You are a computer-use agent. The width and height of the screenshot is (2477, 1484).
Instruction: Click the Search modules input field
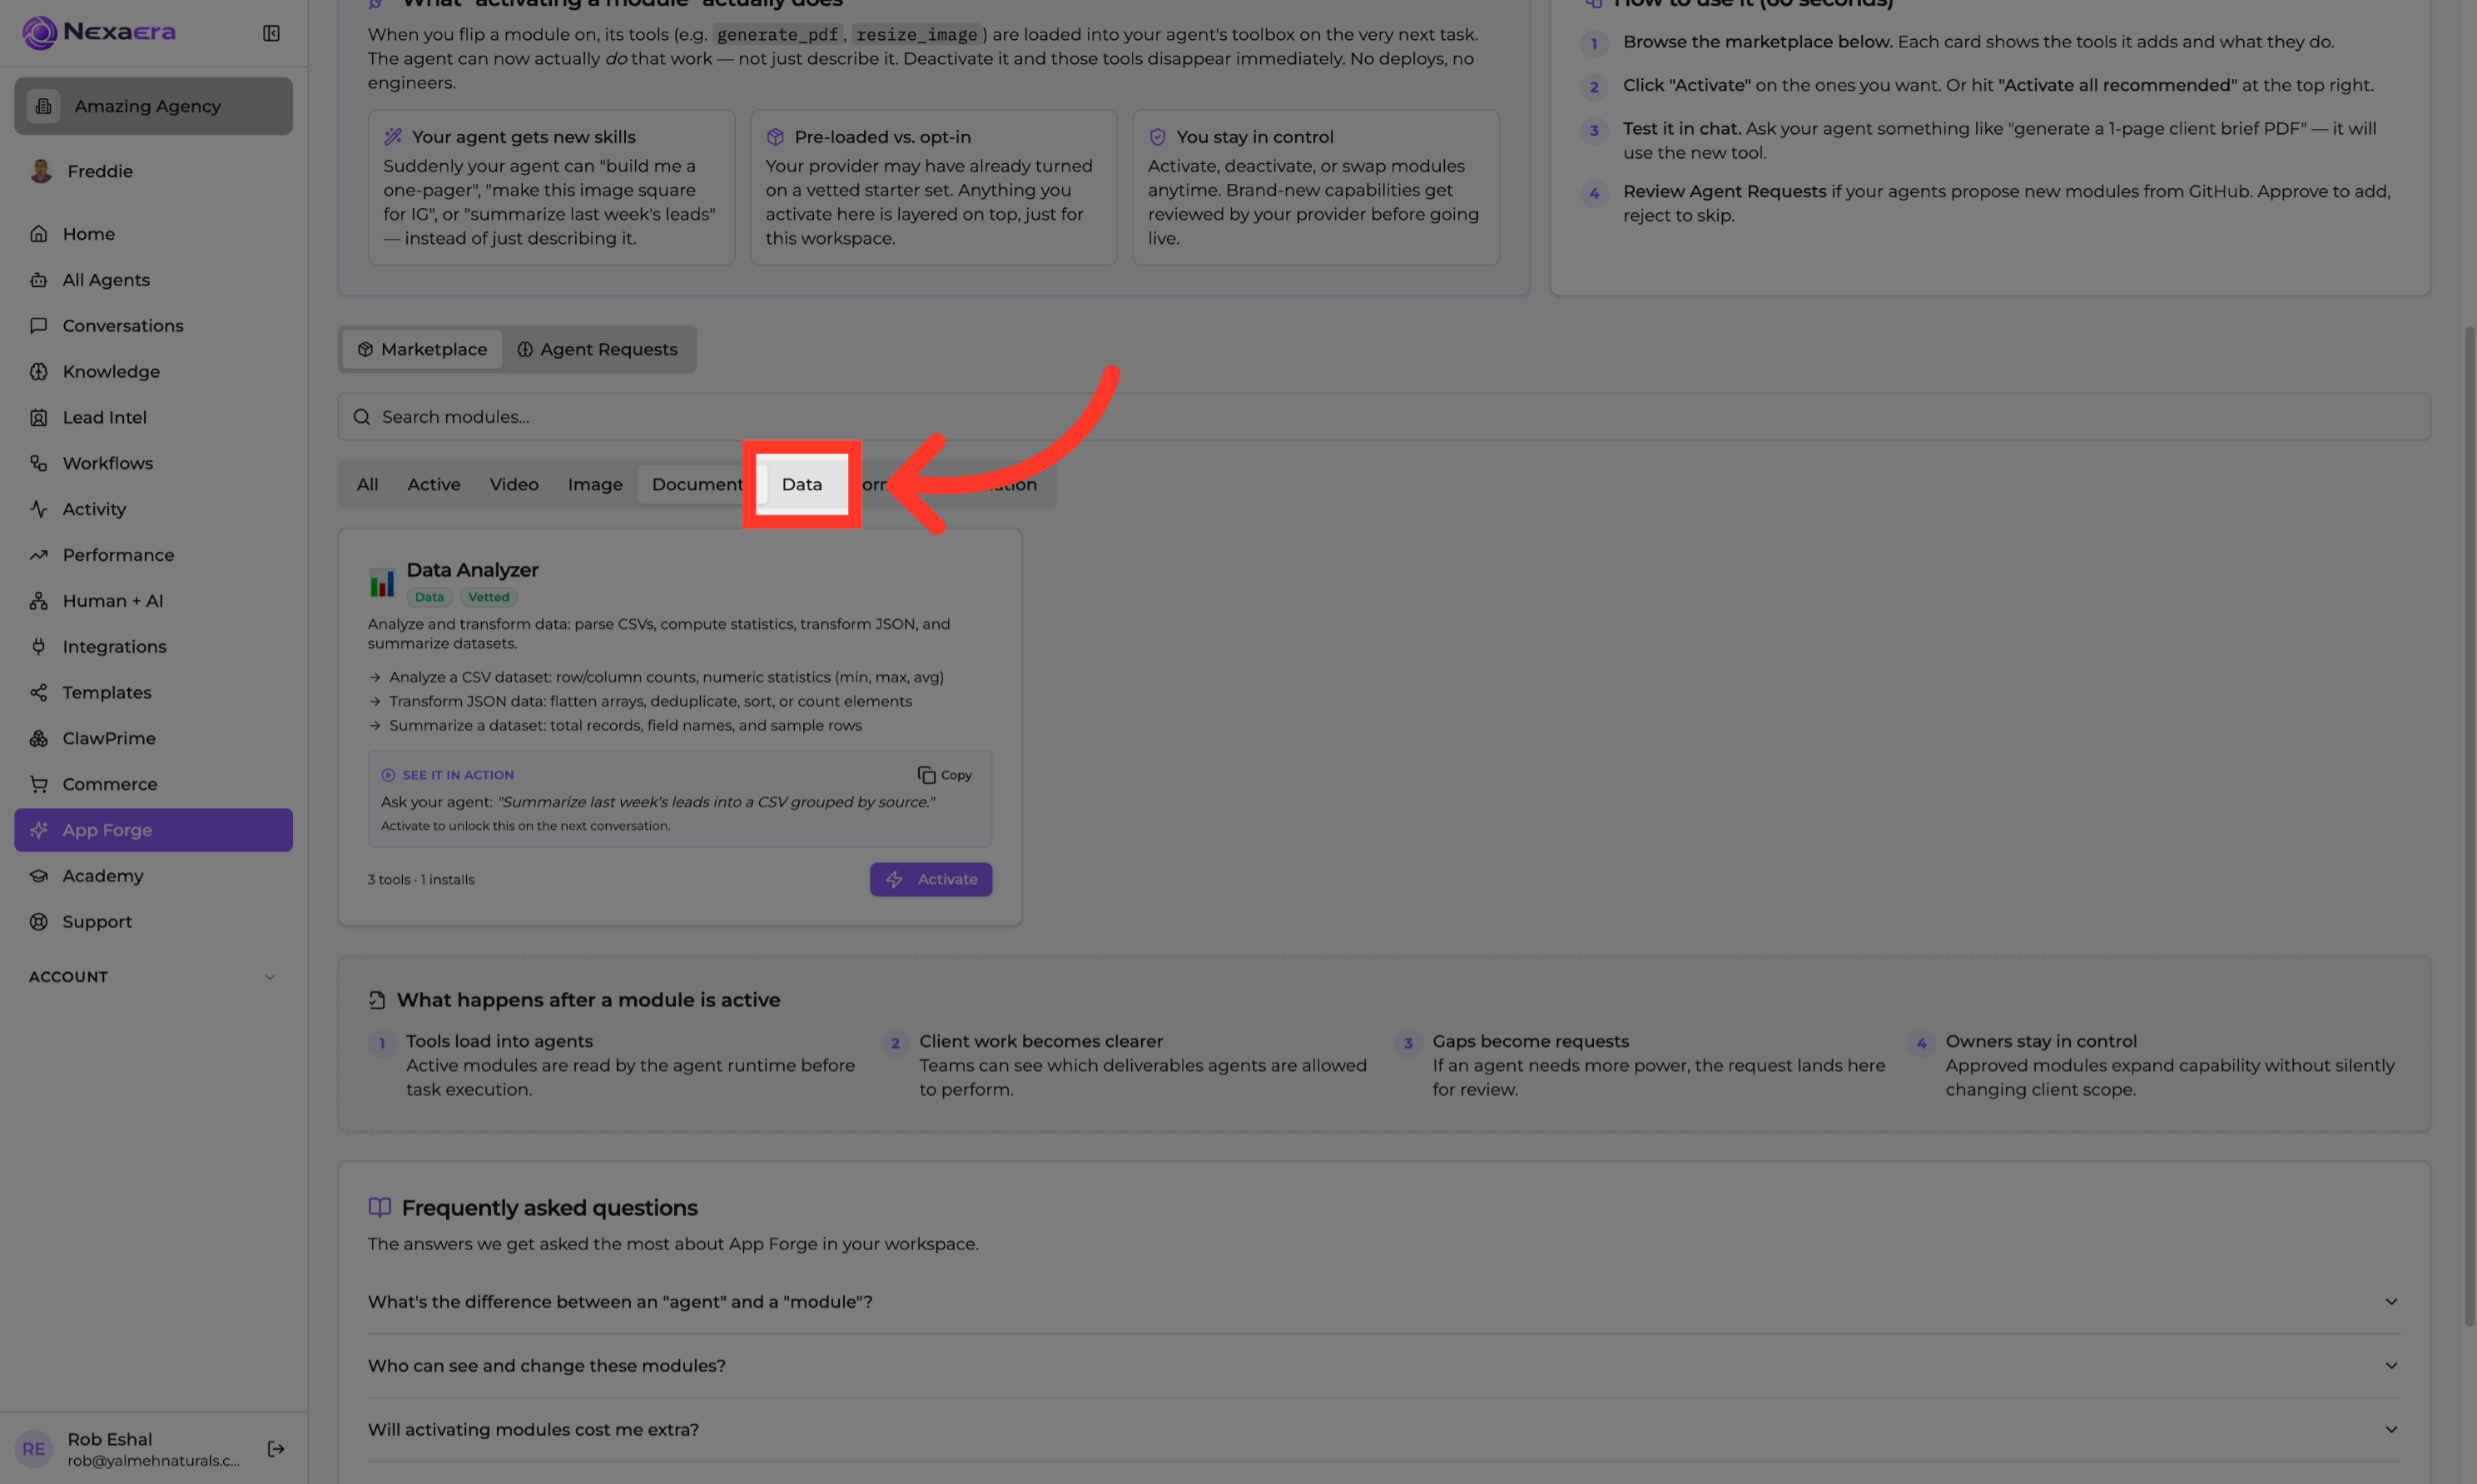1383,417
